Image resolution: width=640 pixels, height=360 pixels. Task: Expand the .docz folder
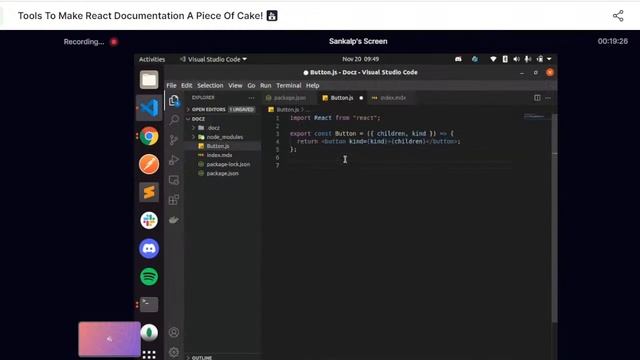click(213, 128)
